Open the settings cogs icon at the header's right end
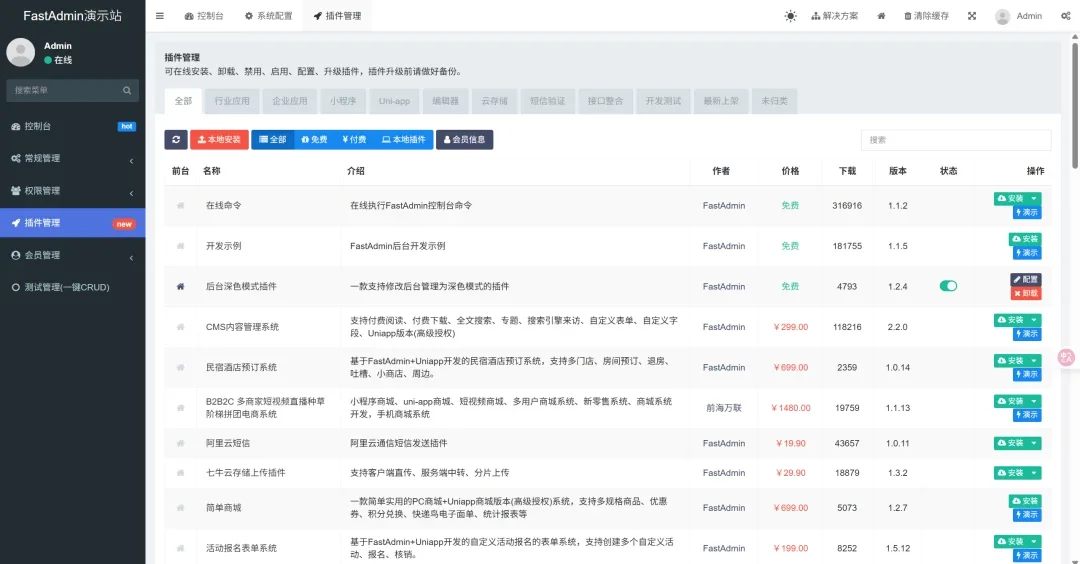Image resolution: width=1080 pixels, height=564 pixels. [1066, 16]
